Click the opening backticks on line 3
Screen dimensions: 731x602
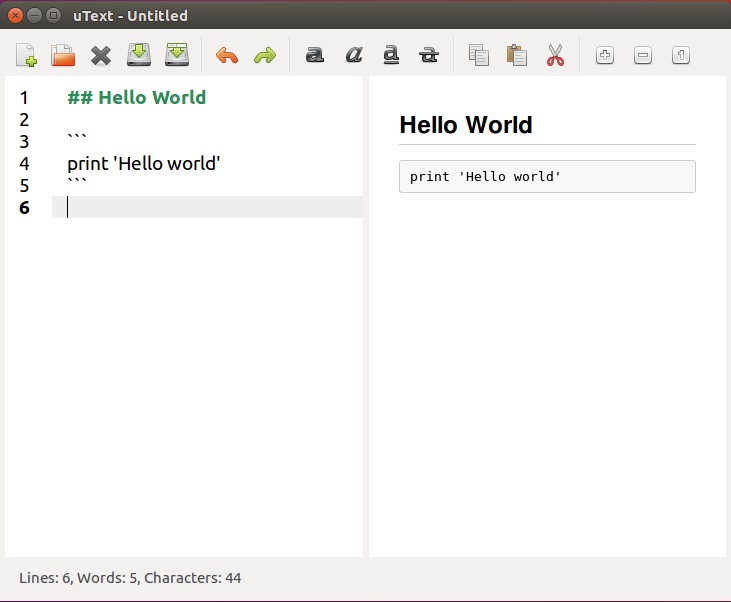click(77, 137)
